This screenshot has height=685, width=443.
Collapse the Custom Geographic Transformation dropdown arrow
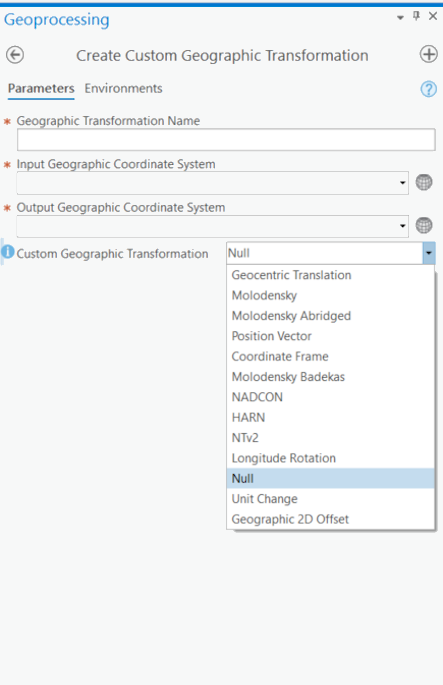pyautogui.click(x=429, y=253)
